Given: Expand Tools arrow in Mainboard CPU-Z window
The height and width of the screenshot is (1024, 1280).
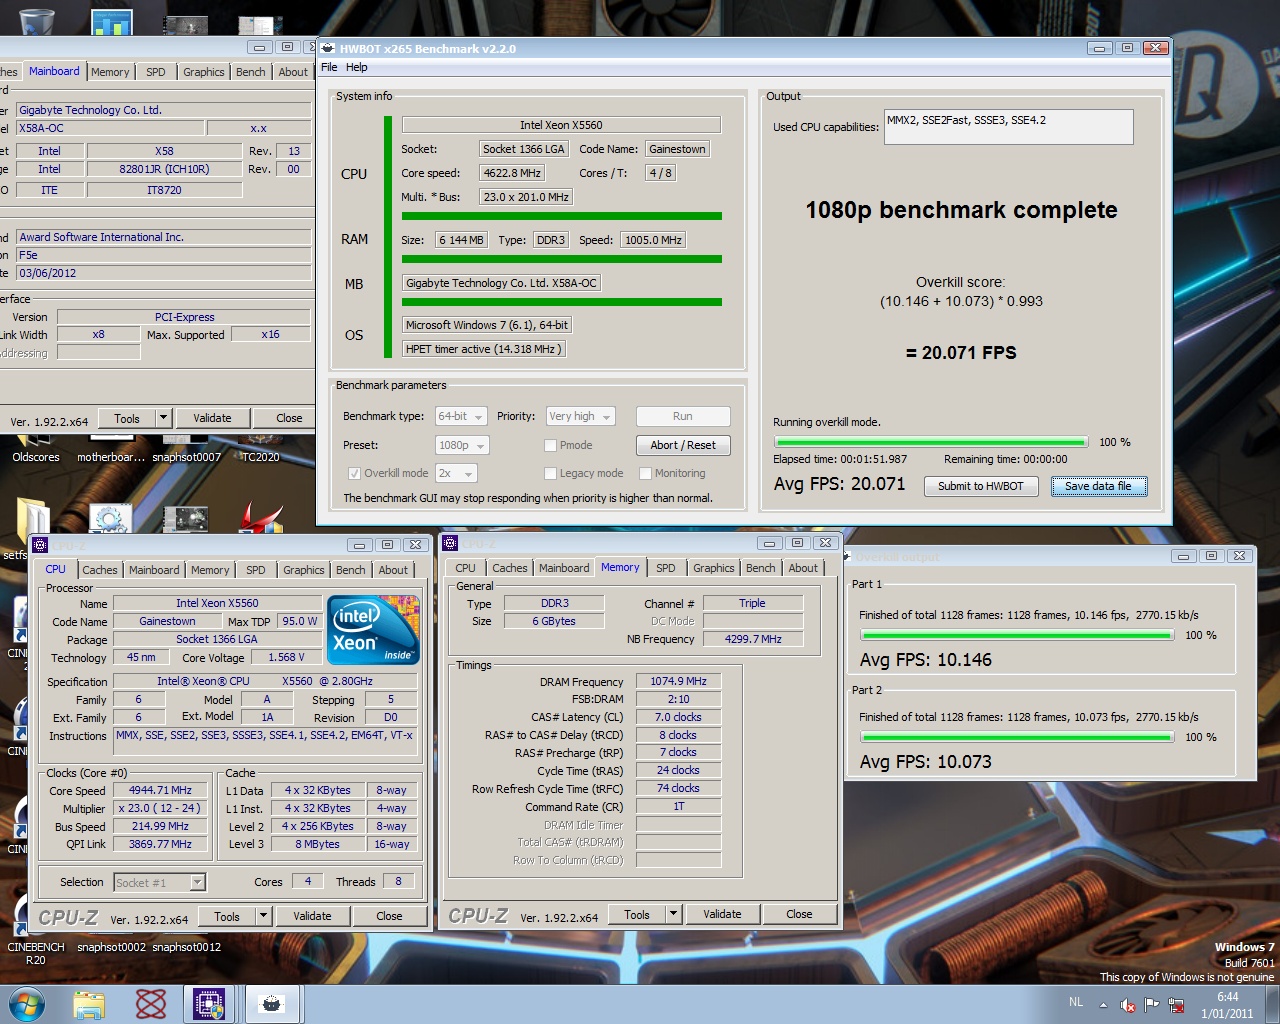Looking at the screenshot, I should [x=164, y=418].
